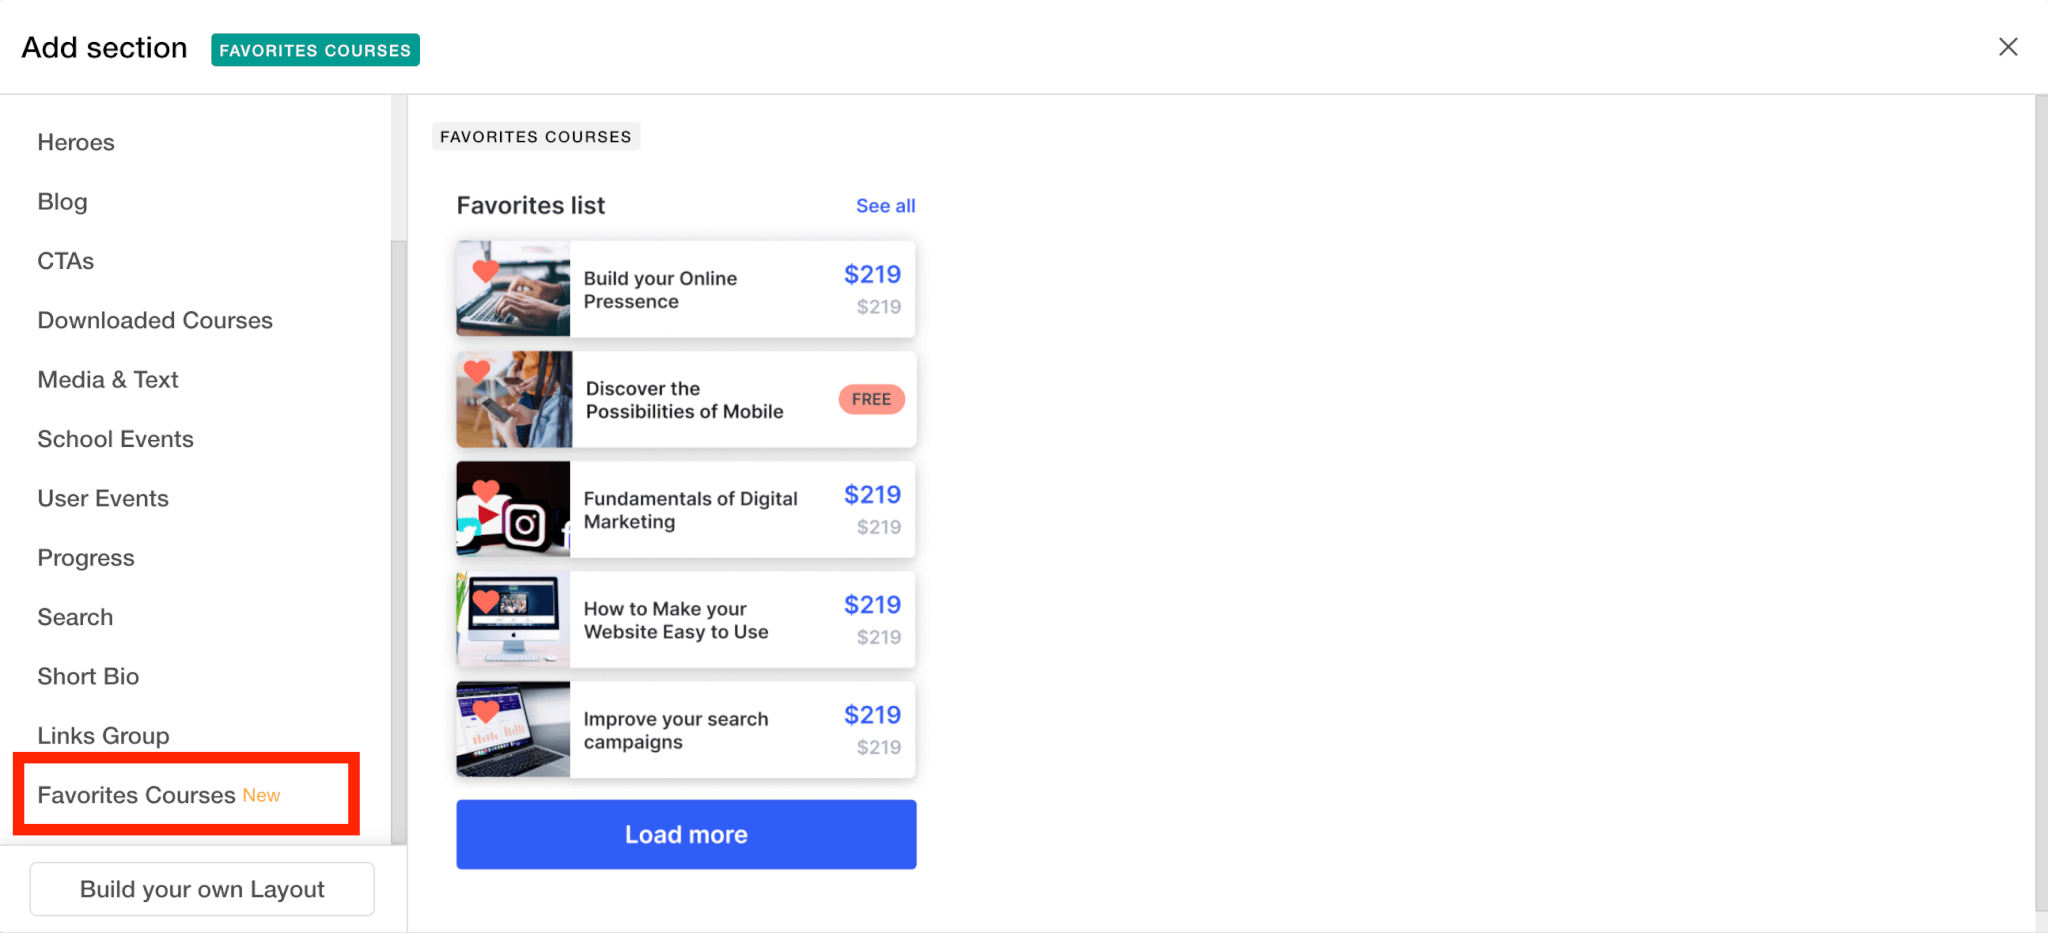Select the Search category
2048x933 pixels.
tap(75, 617)
